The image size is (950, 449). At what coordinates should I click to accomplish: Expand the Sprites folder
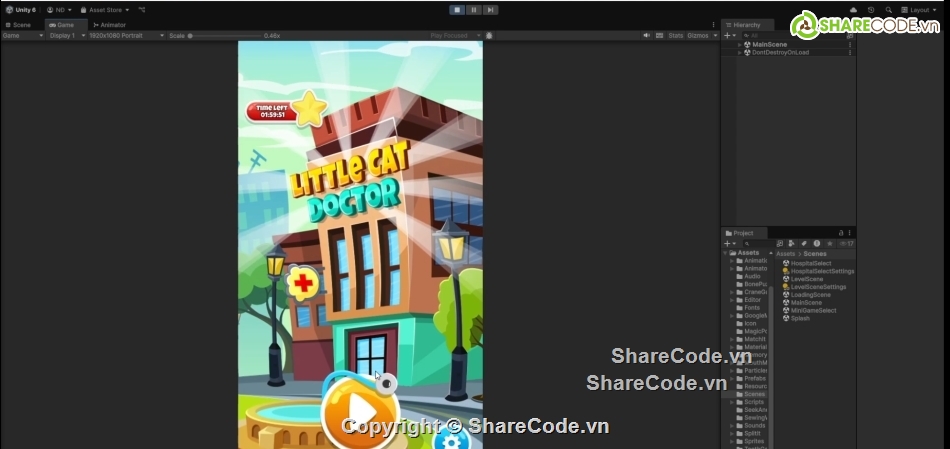[732, 442]
